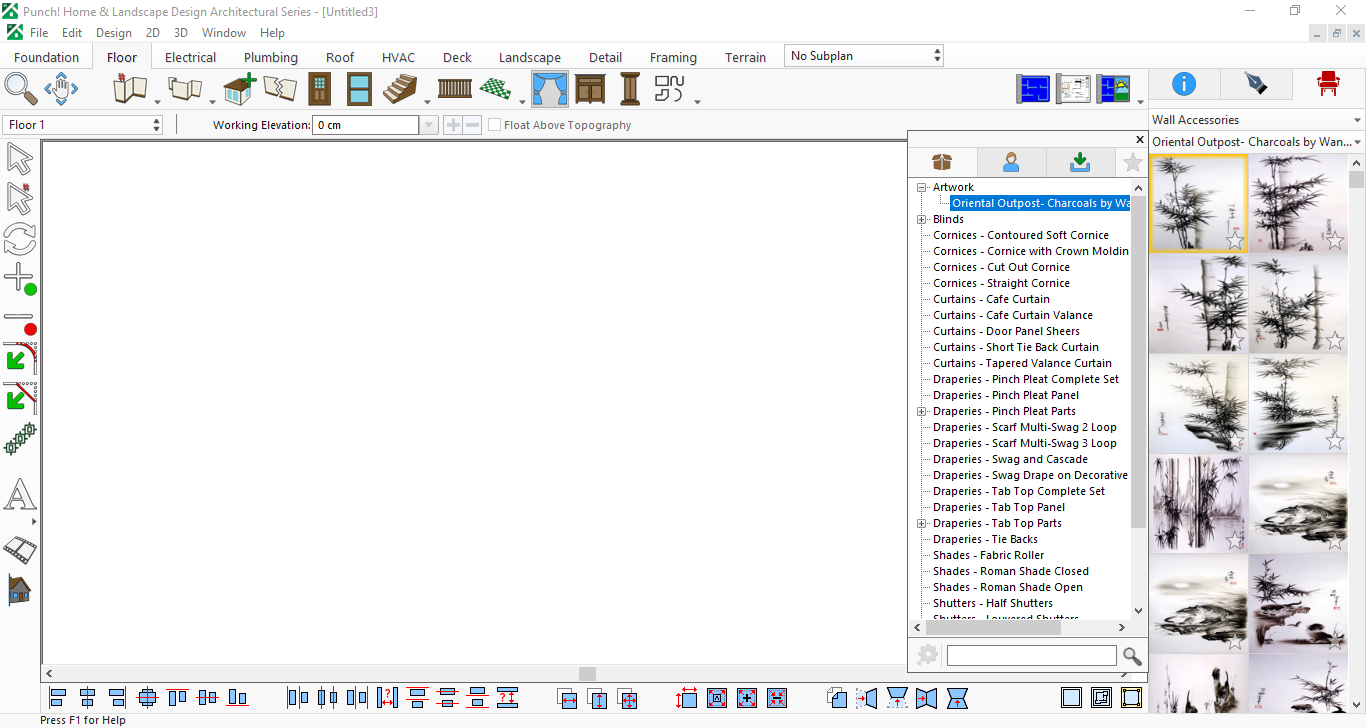This screenshot has height=728, width=1366.
Task: Switch to the Electrical tab
Action: (191, 57)
